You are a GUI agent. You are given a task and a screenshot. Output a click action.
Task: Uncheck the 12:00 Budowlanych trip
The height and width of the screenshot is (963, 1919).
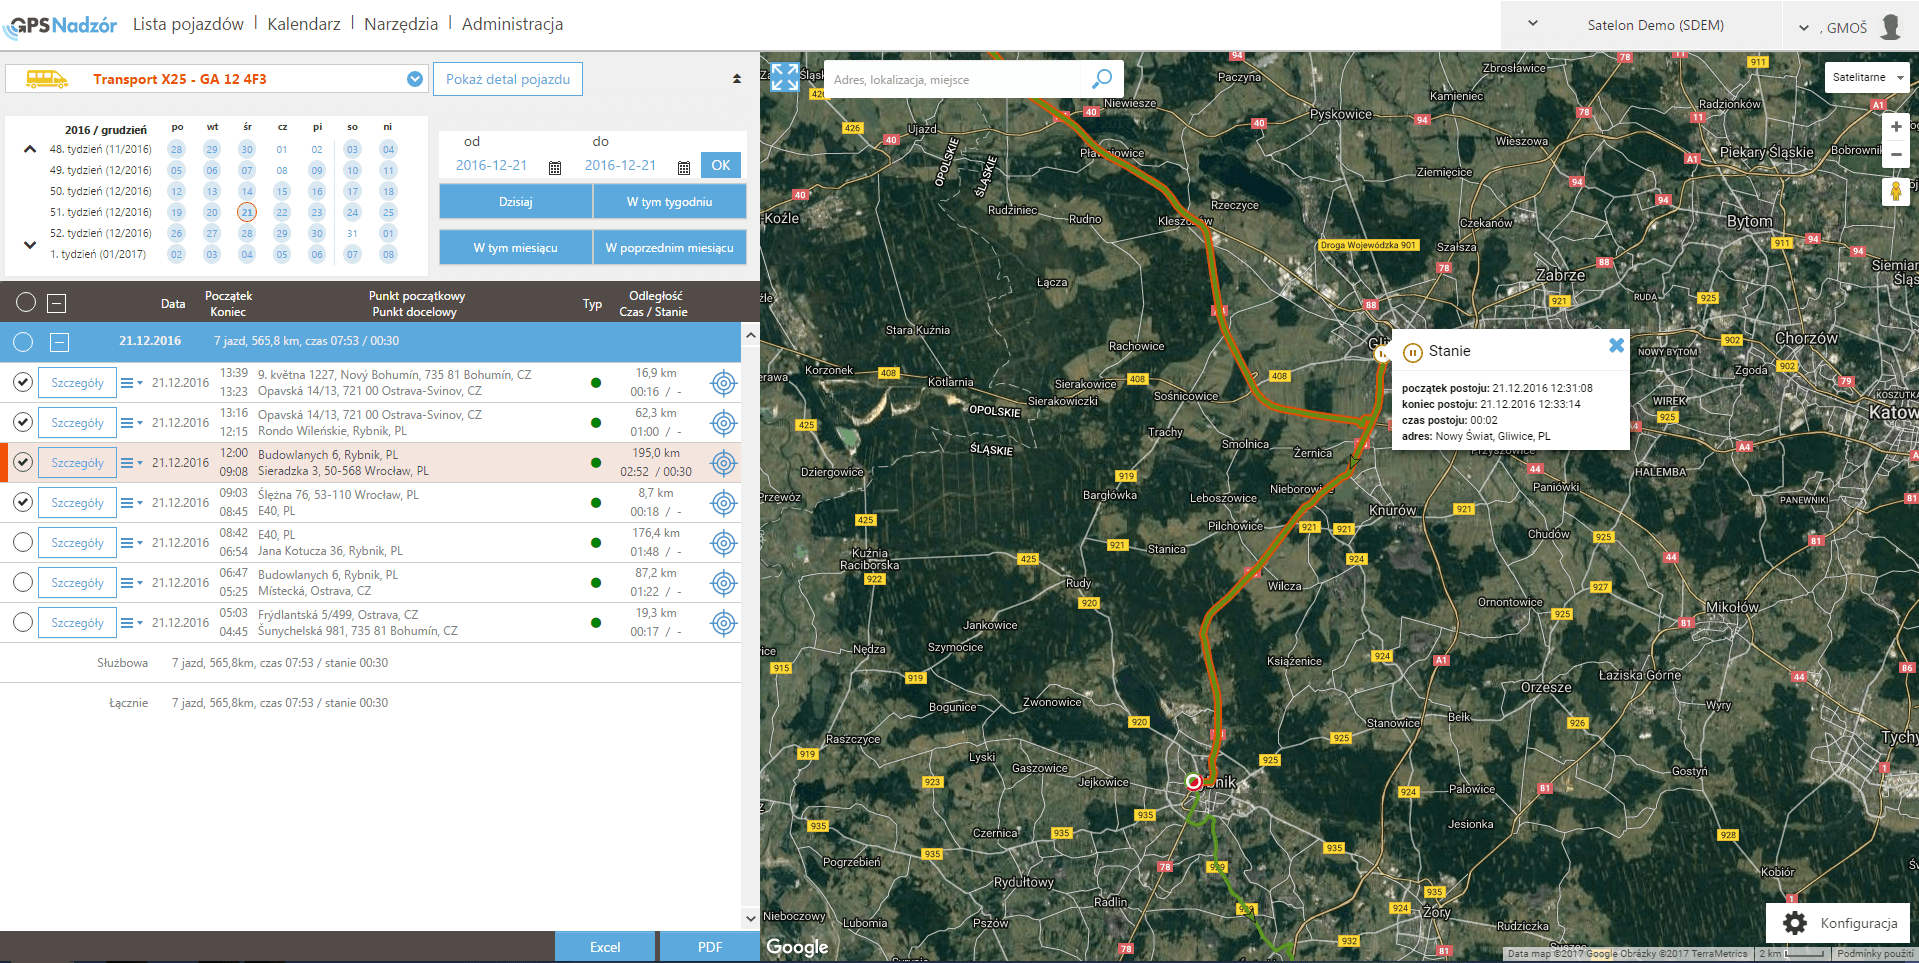tap(23, 462)
